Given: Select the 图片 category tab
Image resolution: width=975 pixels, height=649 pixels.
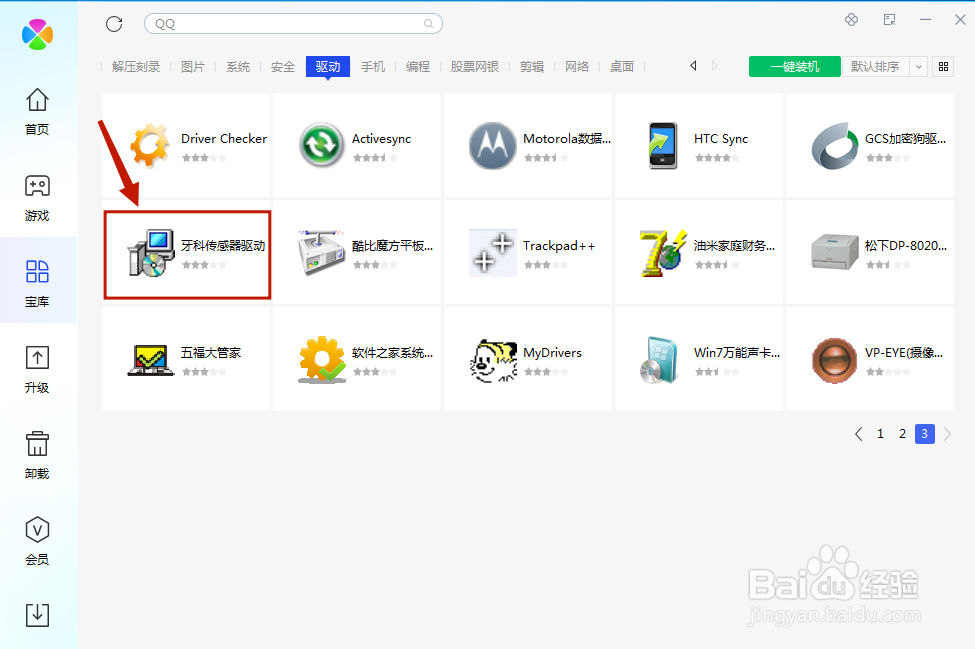Looking at the screenshot, I should coord(193,67).
